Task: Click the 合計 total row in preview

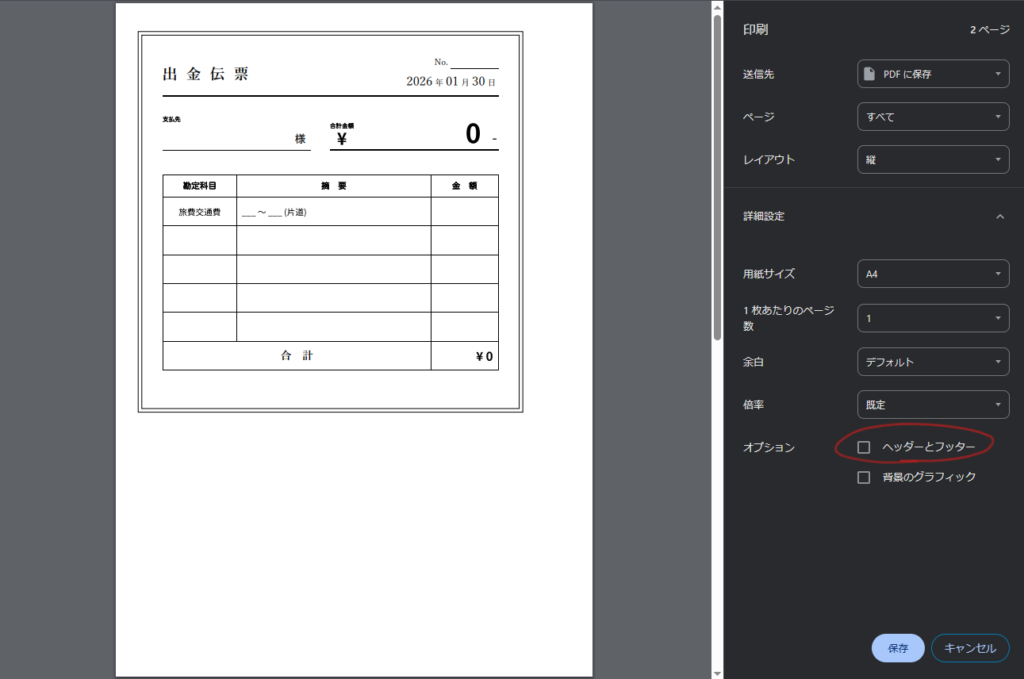Action: pos(296,356)
